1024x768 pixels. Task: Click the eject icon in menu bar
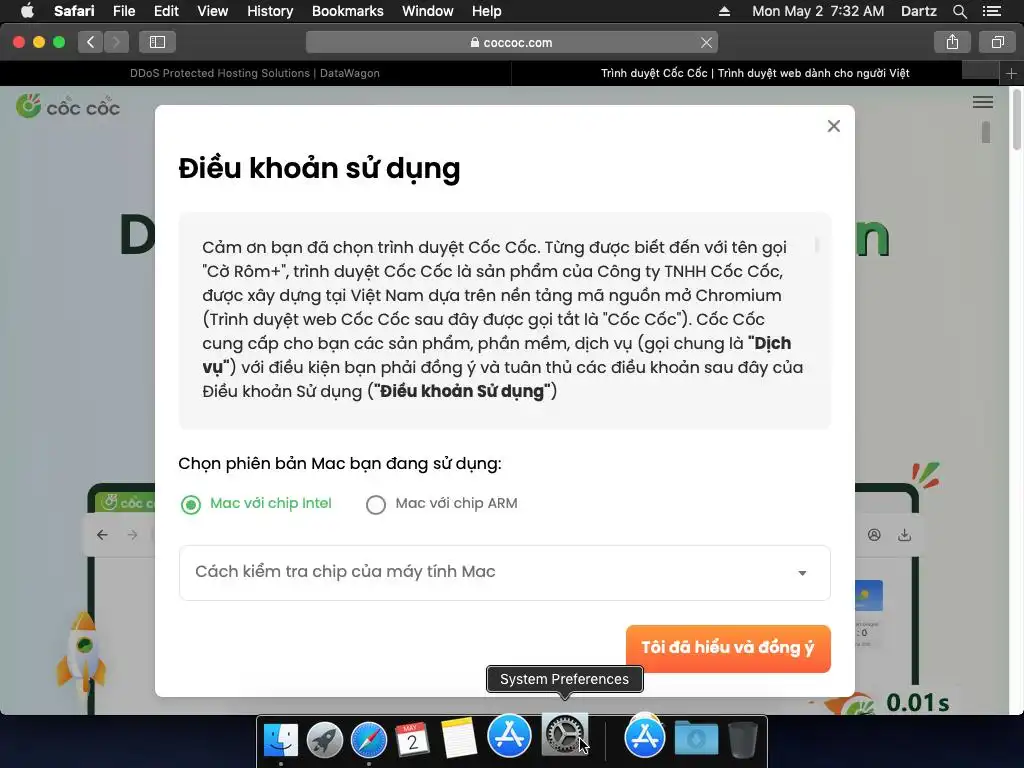tap(724, 11)
